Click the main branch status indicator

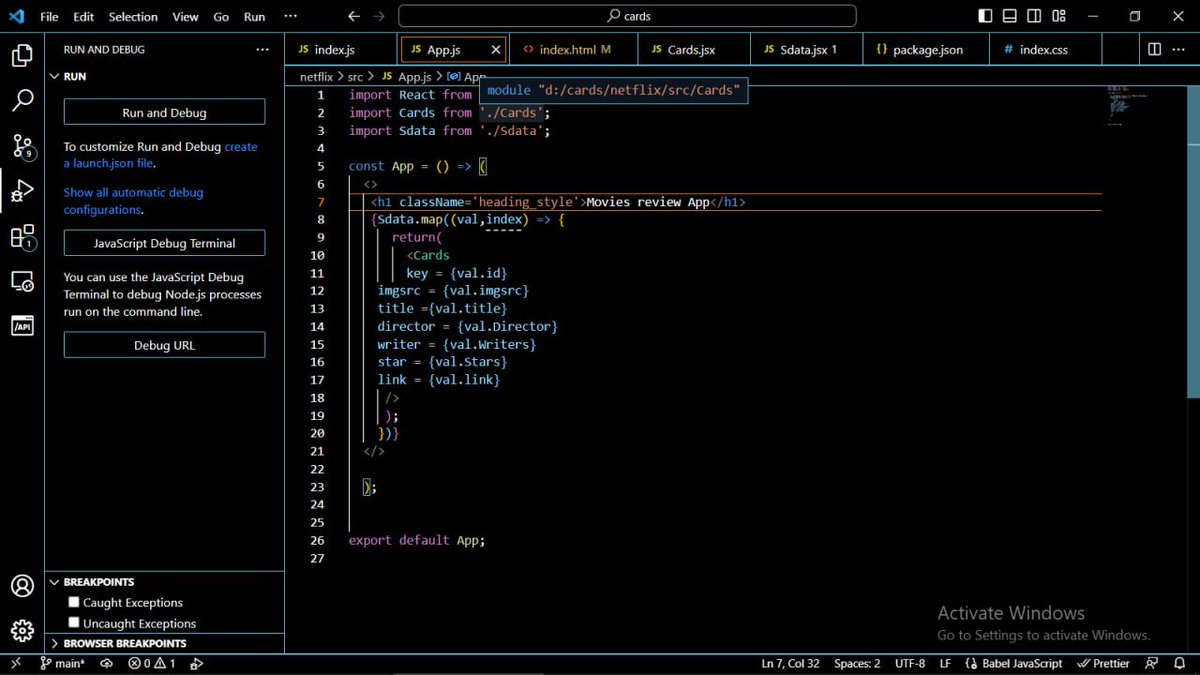click(63, 663)
